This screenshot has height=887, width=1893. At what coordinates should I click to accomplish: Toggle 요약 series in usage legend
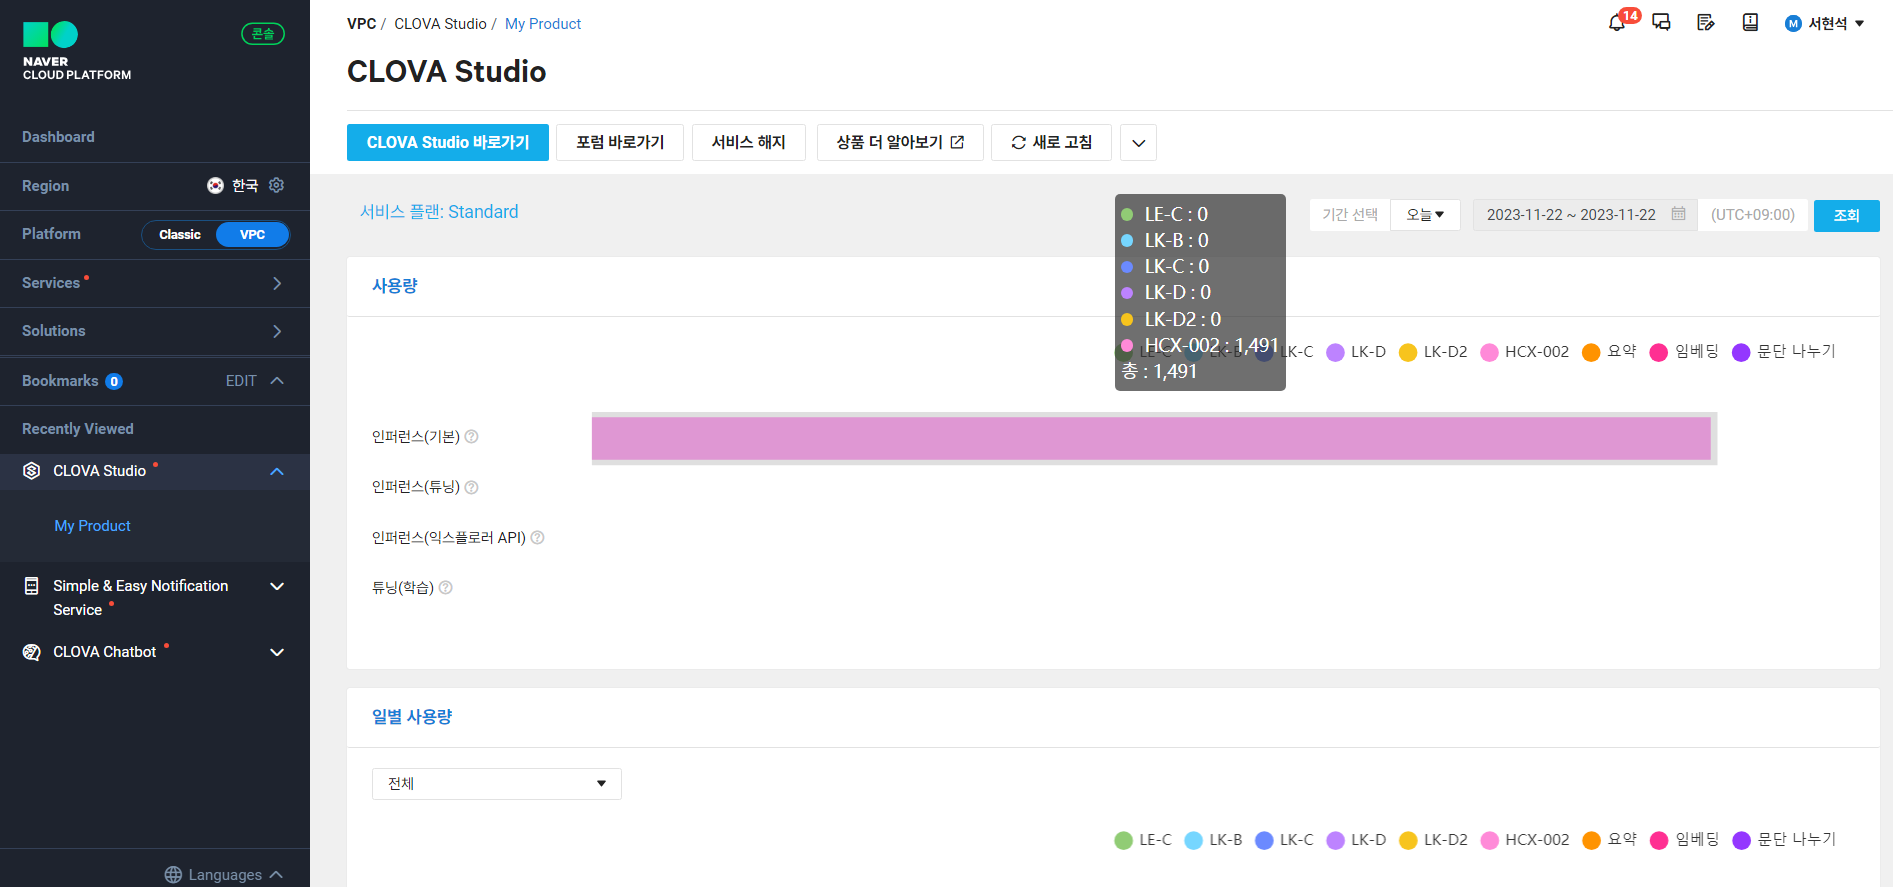pos(1610,352)
